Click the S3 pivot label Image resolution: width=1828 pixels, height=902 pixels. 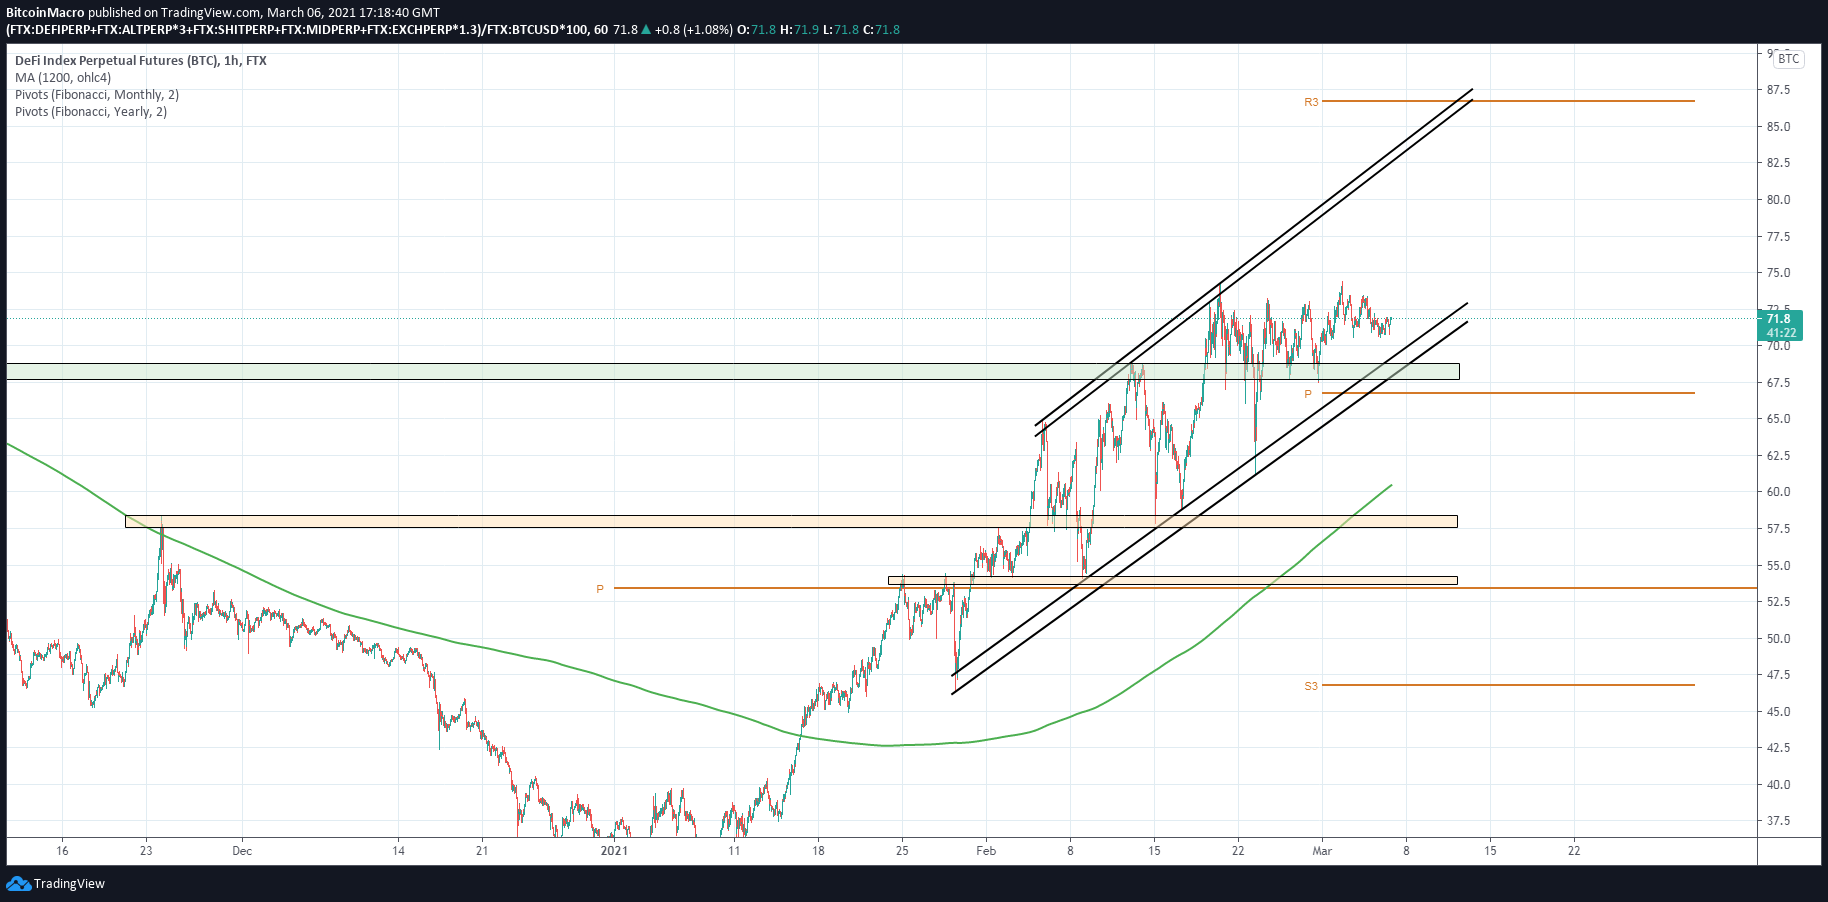pyautogui.click(x=1311, y=686)
